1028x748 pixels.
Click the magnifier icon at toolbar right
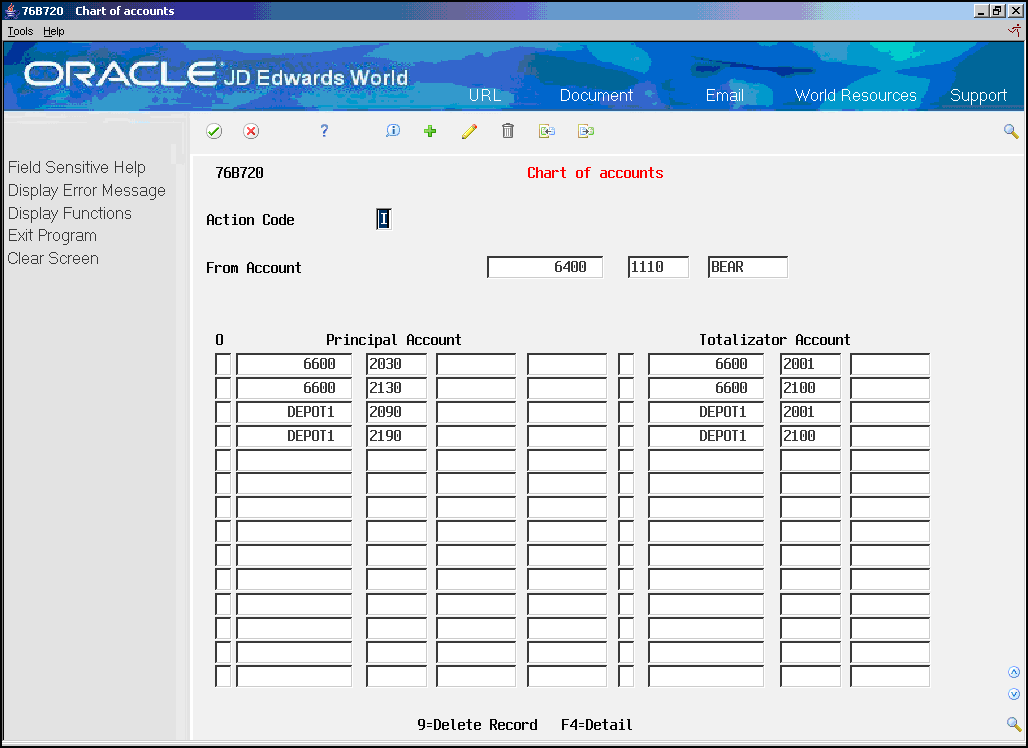(1011, 131)
